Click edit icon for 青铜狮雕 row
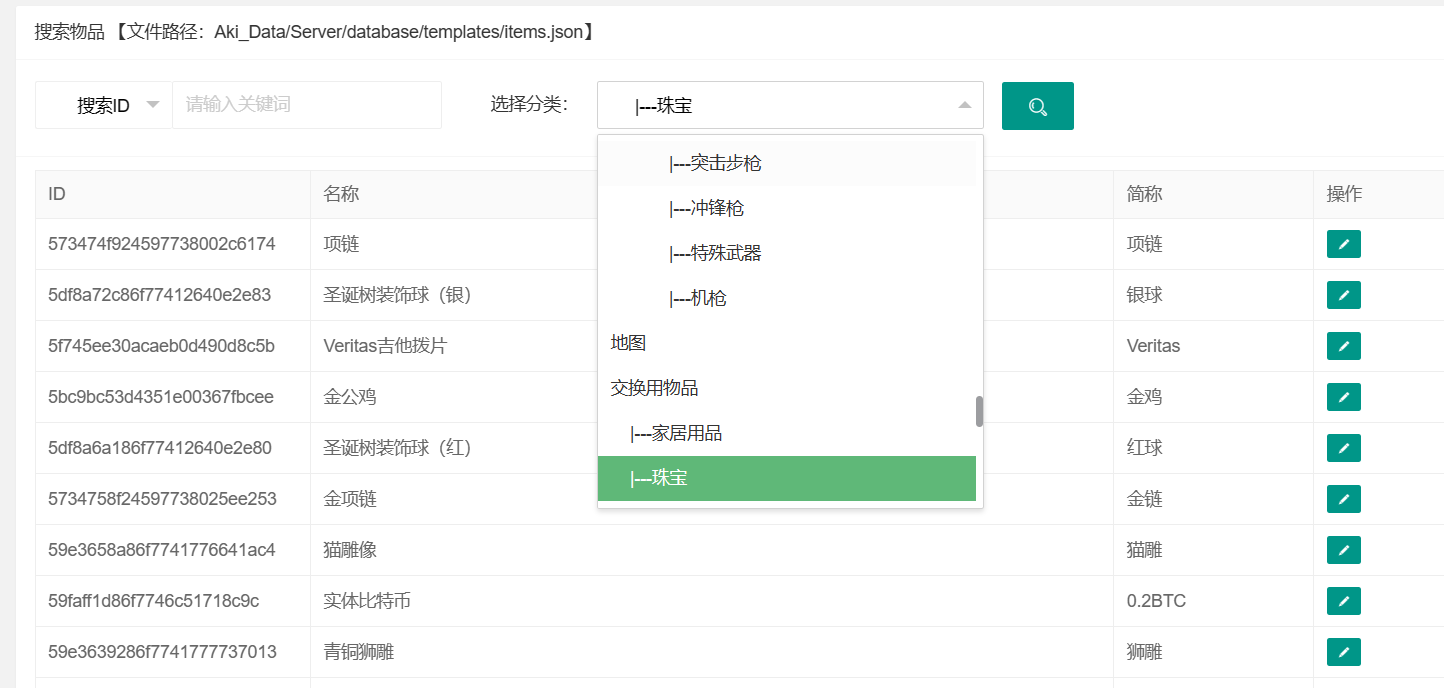Screen dimensions: 1444x688 (x=1343, y=652)
